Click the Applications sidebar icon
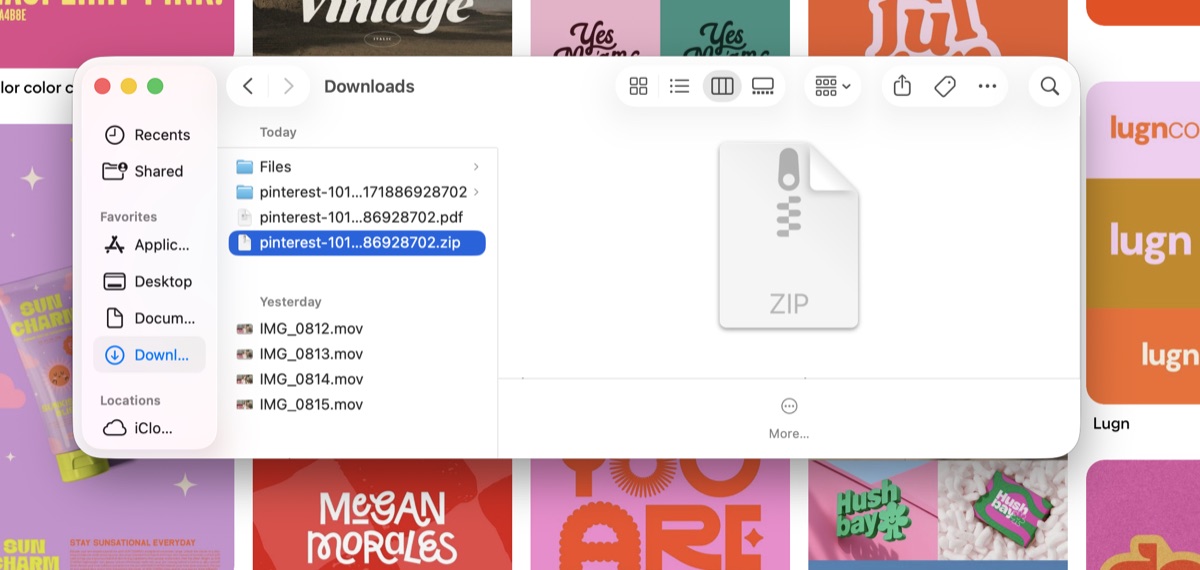 coord(114,245)
